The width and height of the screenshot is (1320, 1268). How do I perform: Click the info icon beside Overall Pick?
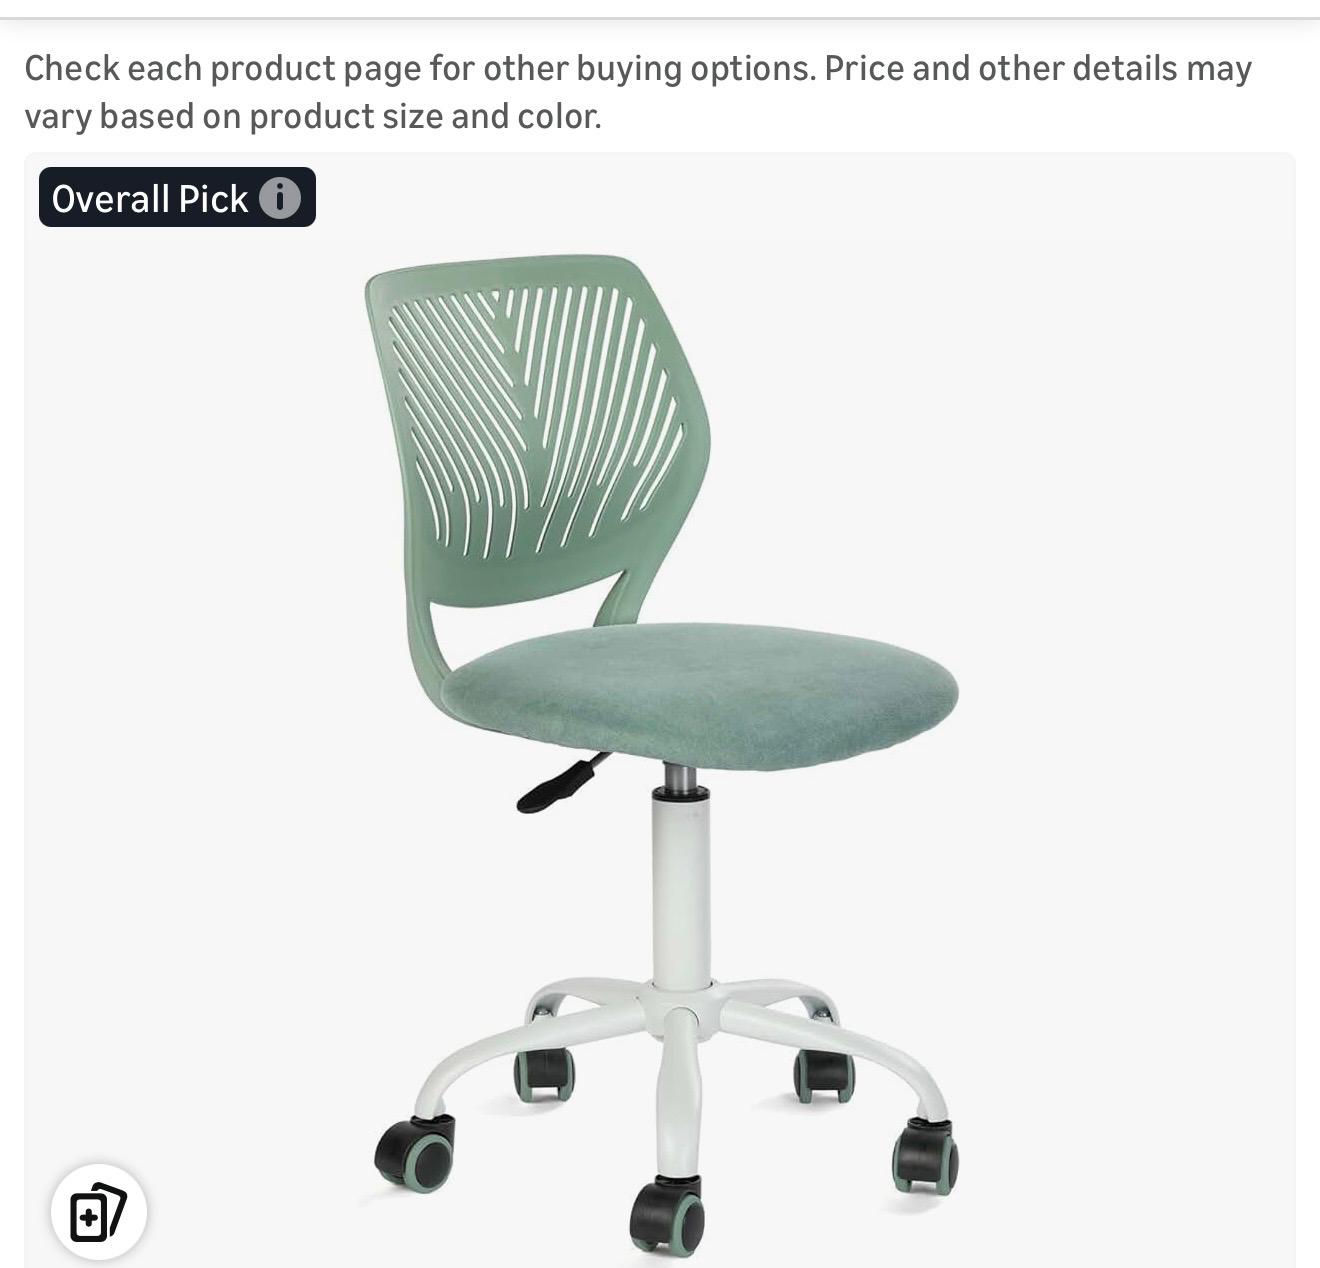pyautogui.click(x=280, y=198)
